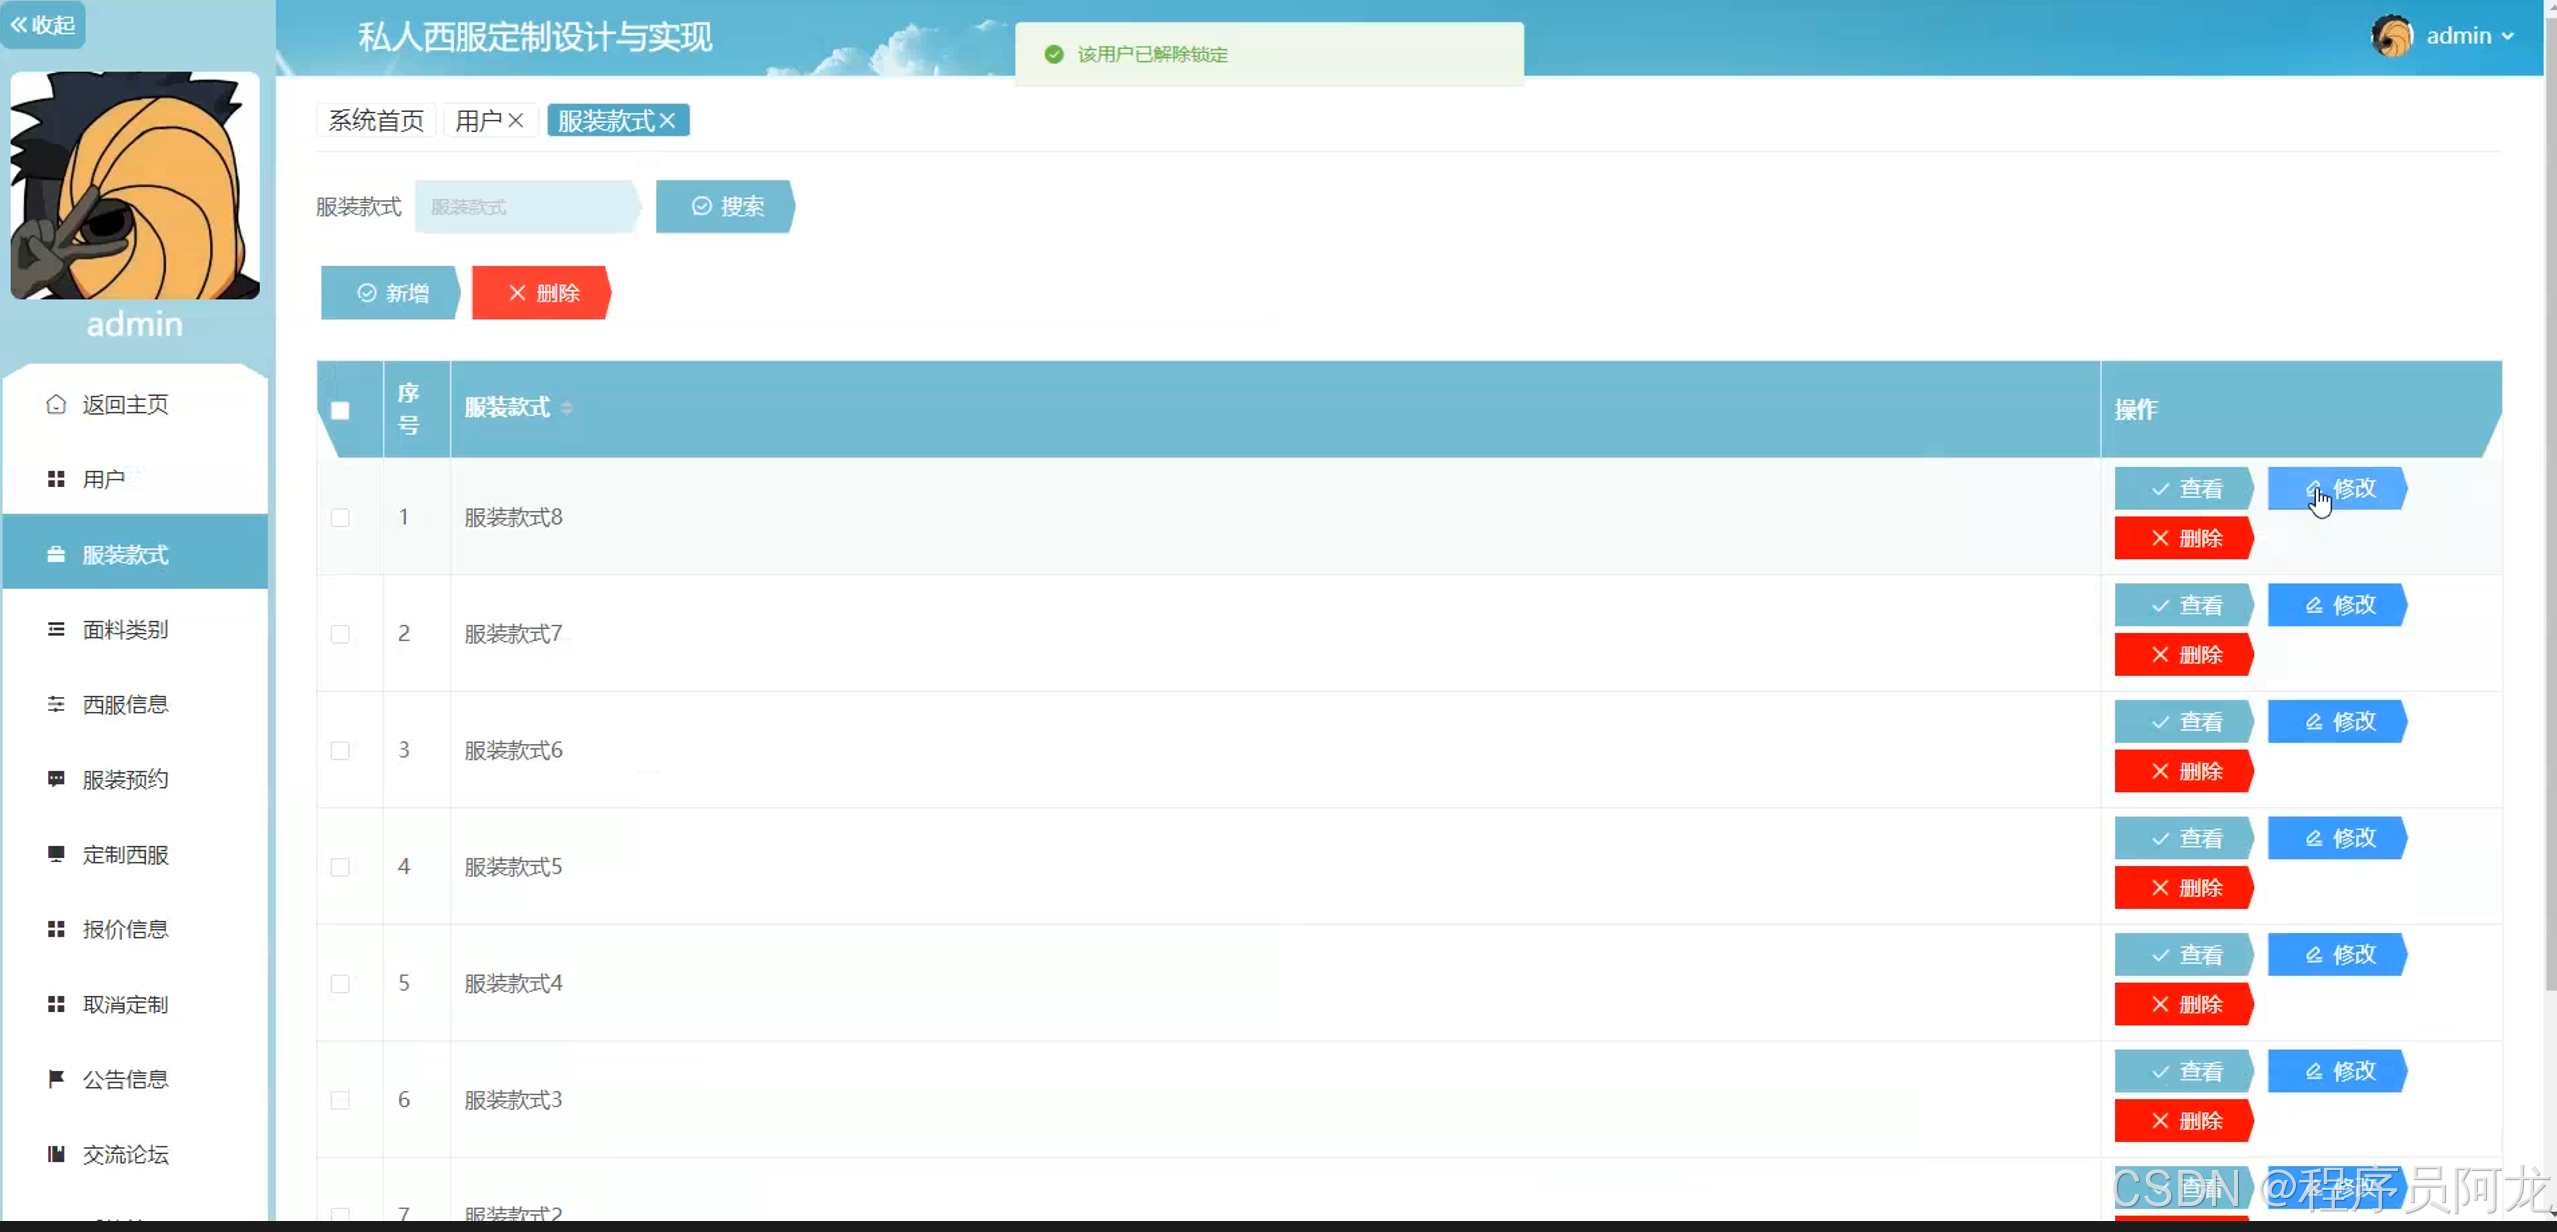Switch to the 系统首页 tab
The width and height of the screenshot is (2557, 1232).
pyautogui.click(x=376, y=121)
